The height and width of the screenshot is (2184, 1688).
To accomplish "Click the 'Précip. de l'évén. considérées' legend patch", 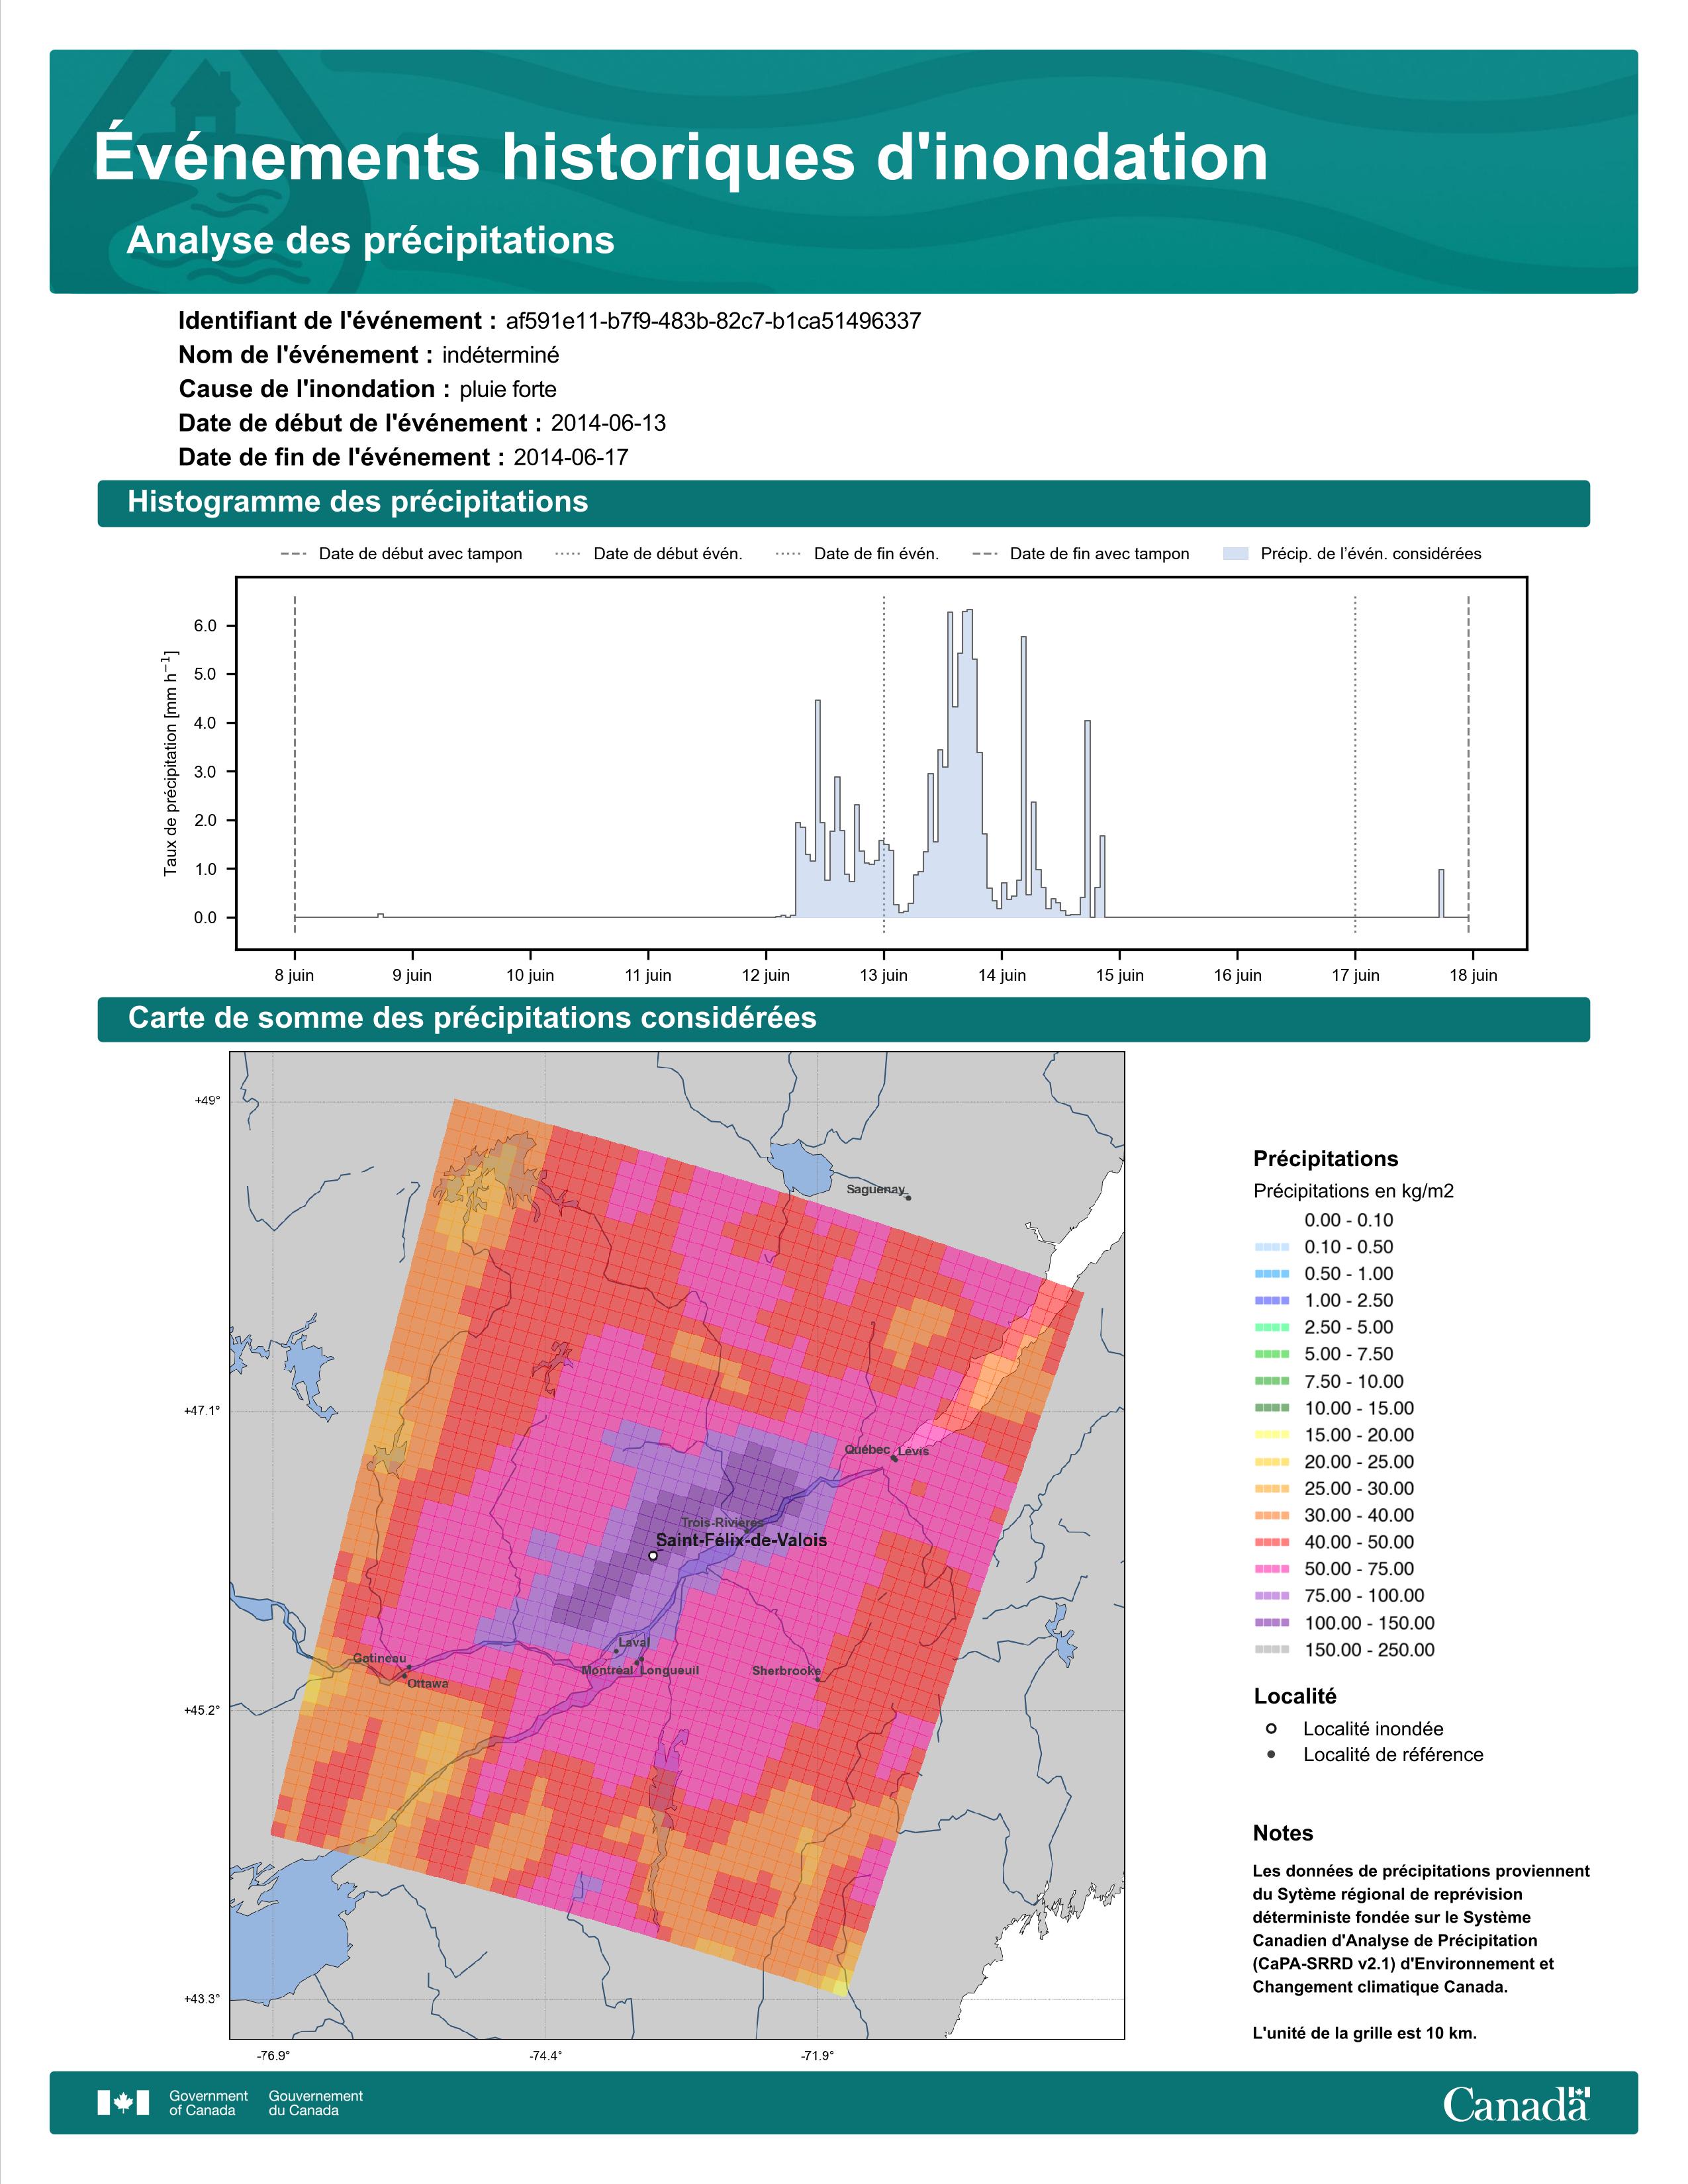I will (1236, 554).
